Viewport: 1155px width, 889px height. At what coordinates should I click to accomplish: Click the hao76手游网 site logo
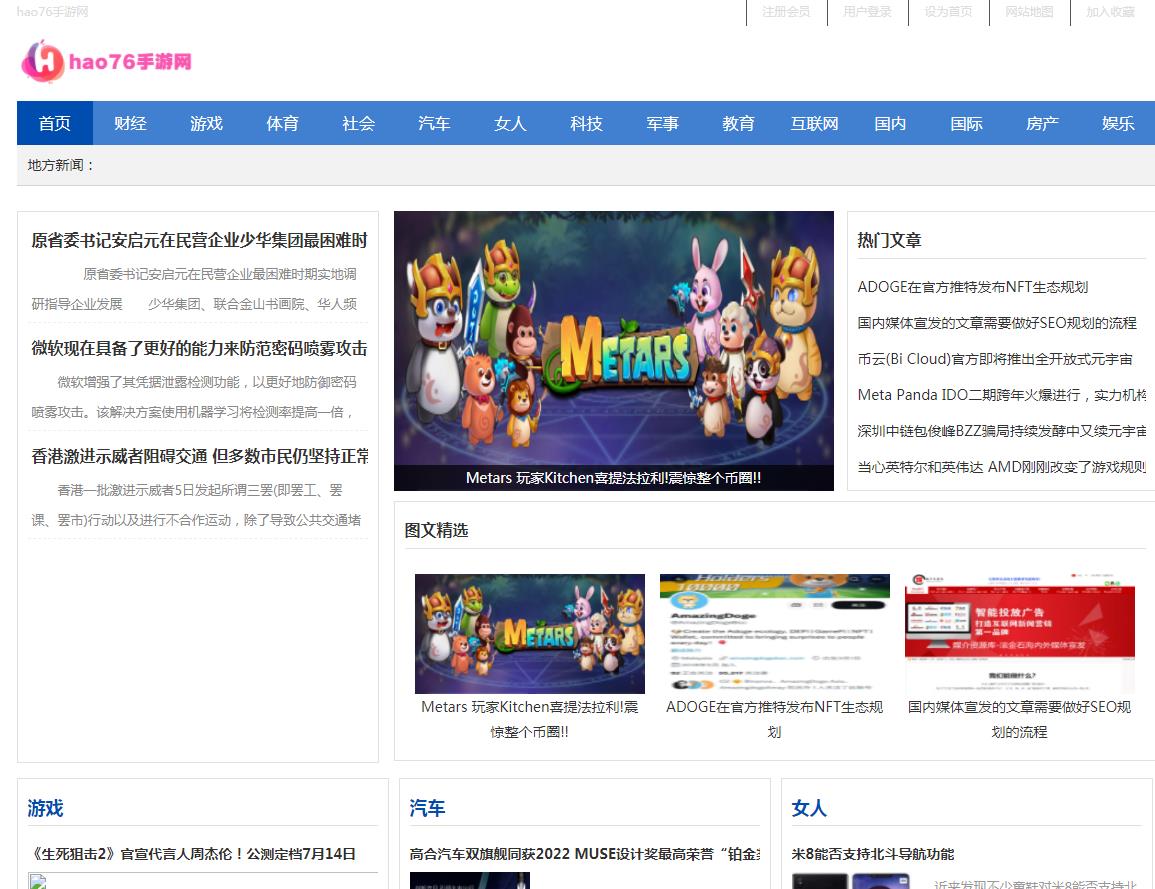point(107,61)
